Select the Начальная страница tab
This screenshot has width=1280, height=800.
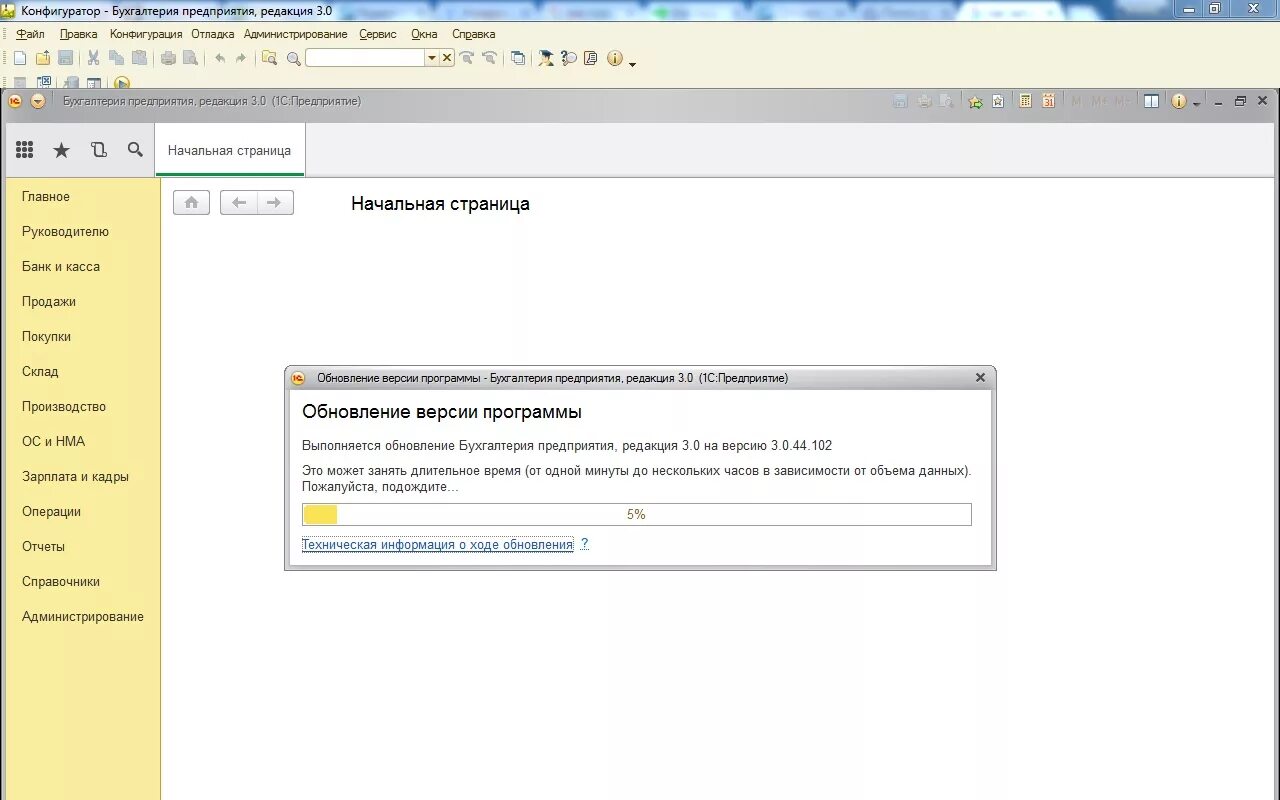[230, 150]
